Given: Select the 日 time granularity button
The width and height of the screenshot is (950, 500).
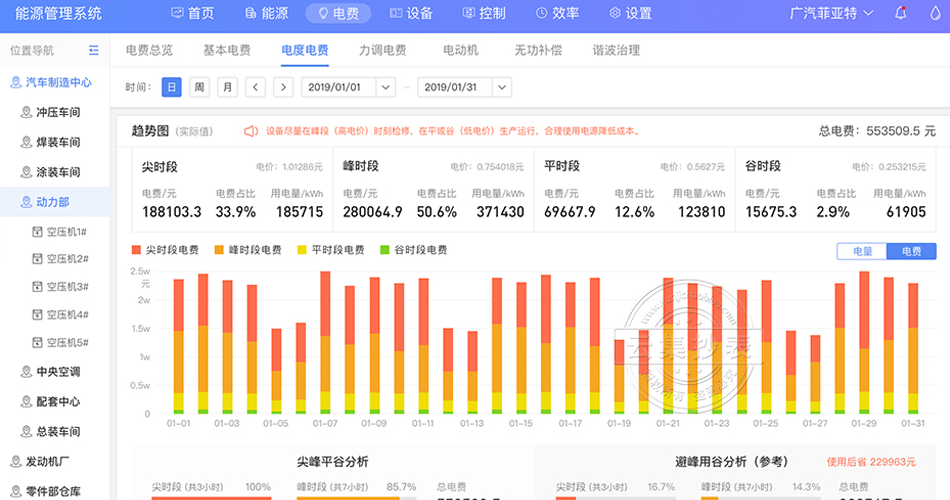Looking at the screenshot, I should tap(171, 87).
